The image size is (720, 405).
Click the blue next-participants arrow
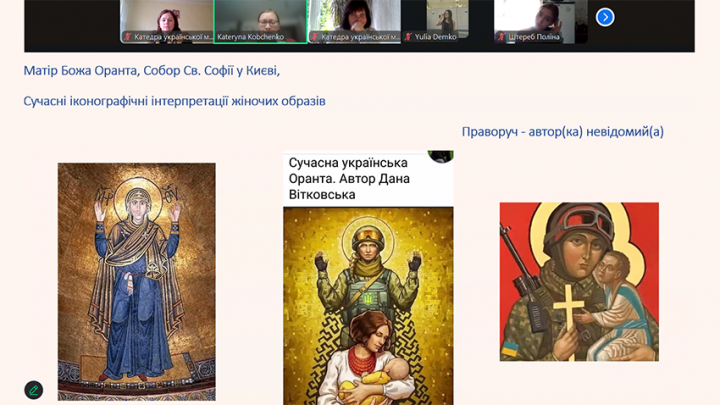tap(605, 17)
